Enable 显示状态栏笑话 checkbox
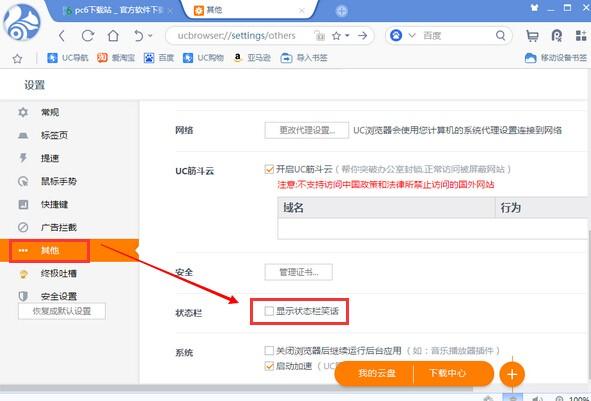The height and width of the screenshot is (401, 591). 269,311
